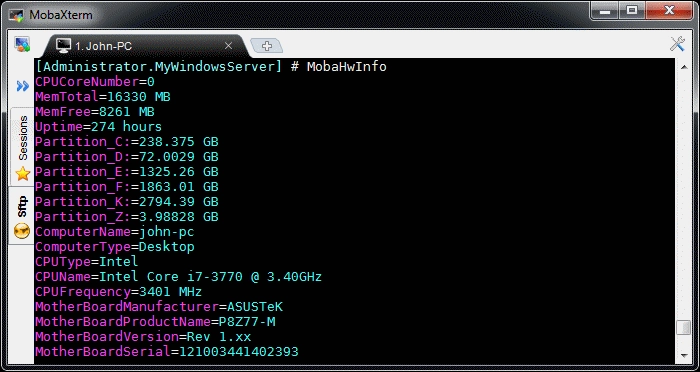This screenshot has height=372, width=700.
Task: Maximize the MobaXterm window
Action: click(x=632, y=11)
